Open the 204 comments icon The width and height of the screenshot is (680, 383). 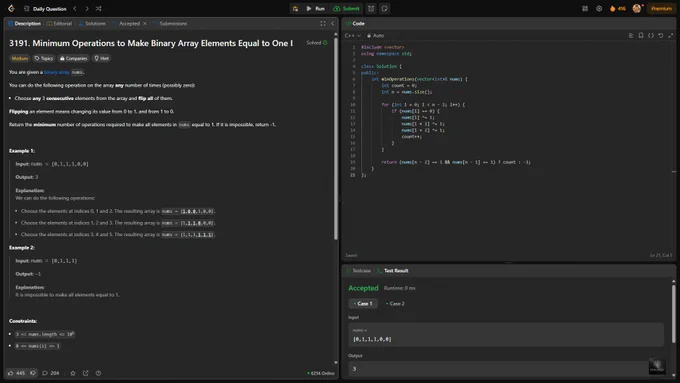(51, 373)
